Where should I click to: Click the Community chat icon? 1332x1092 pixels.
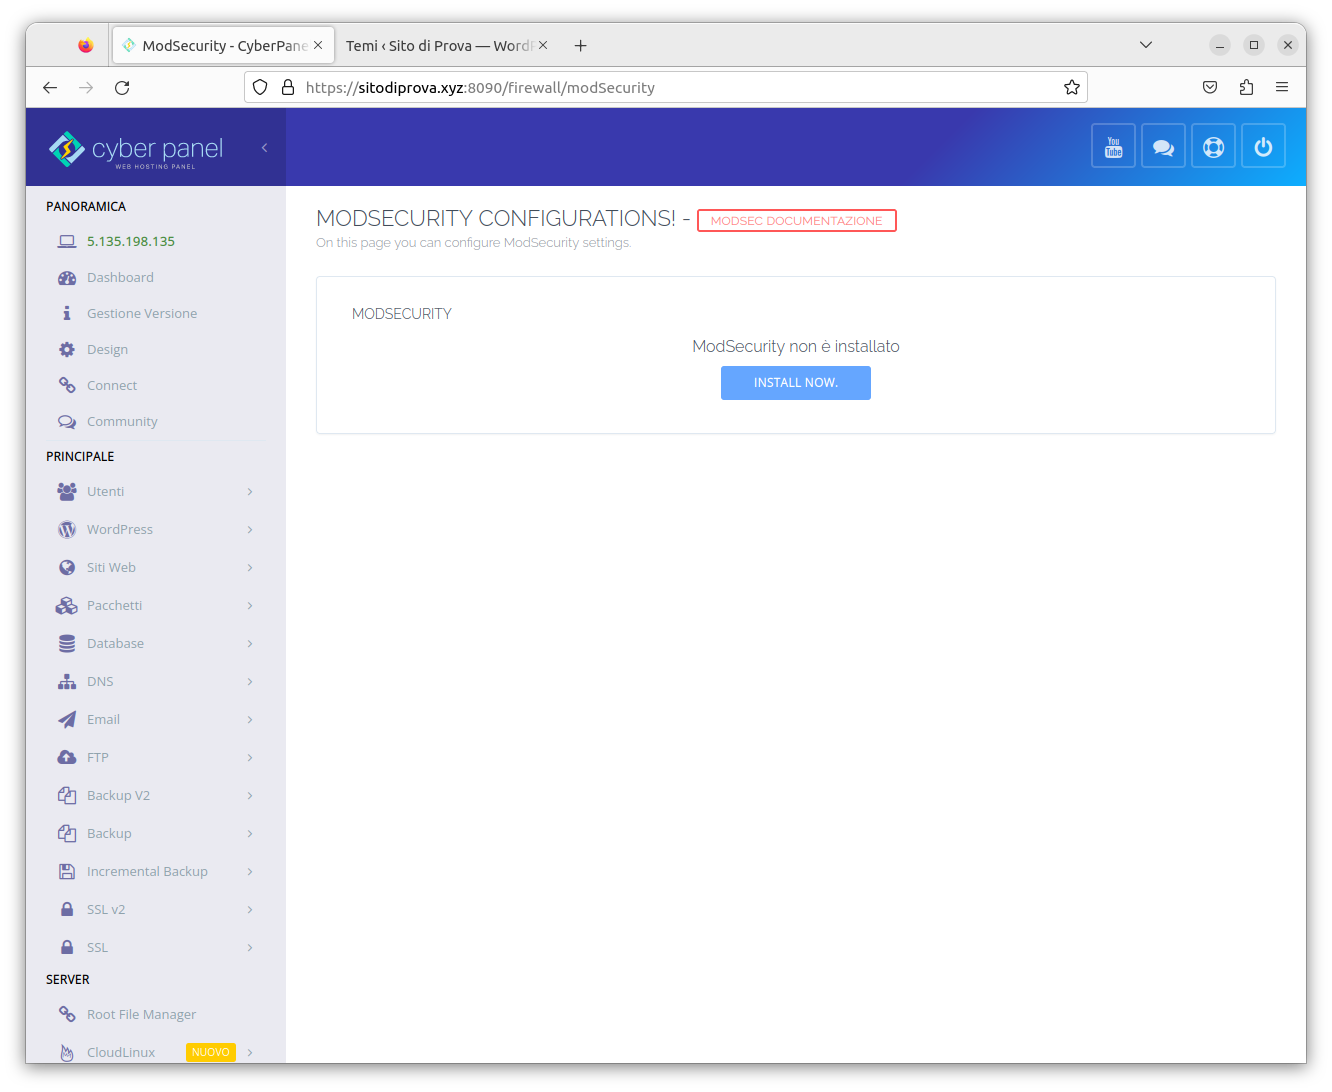(67, 421)
